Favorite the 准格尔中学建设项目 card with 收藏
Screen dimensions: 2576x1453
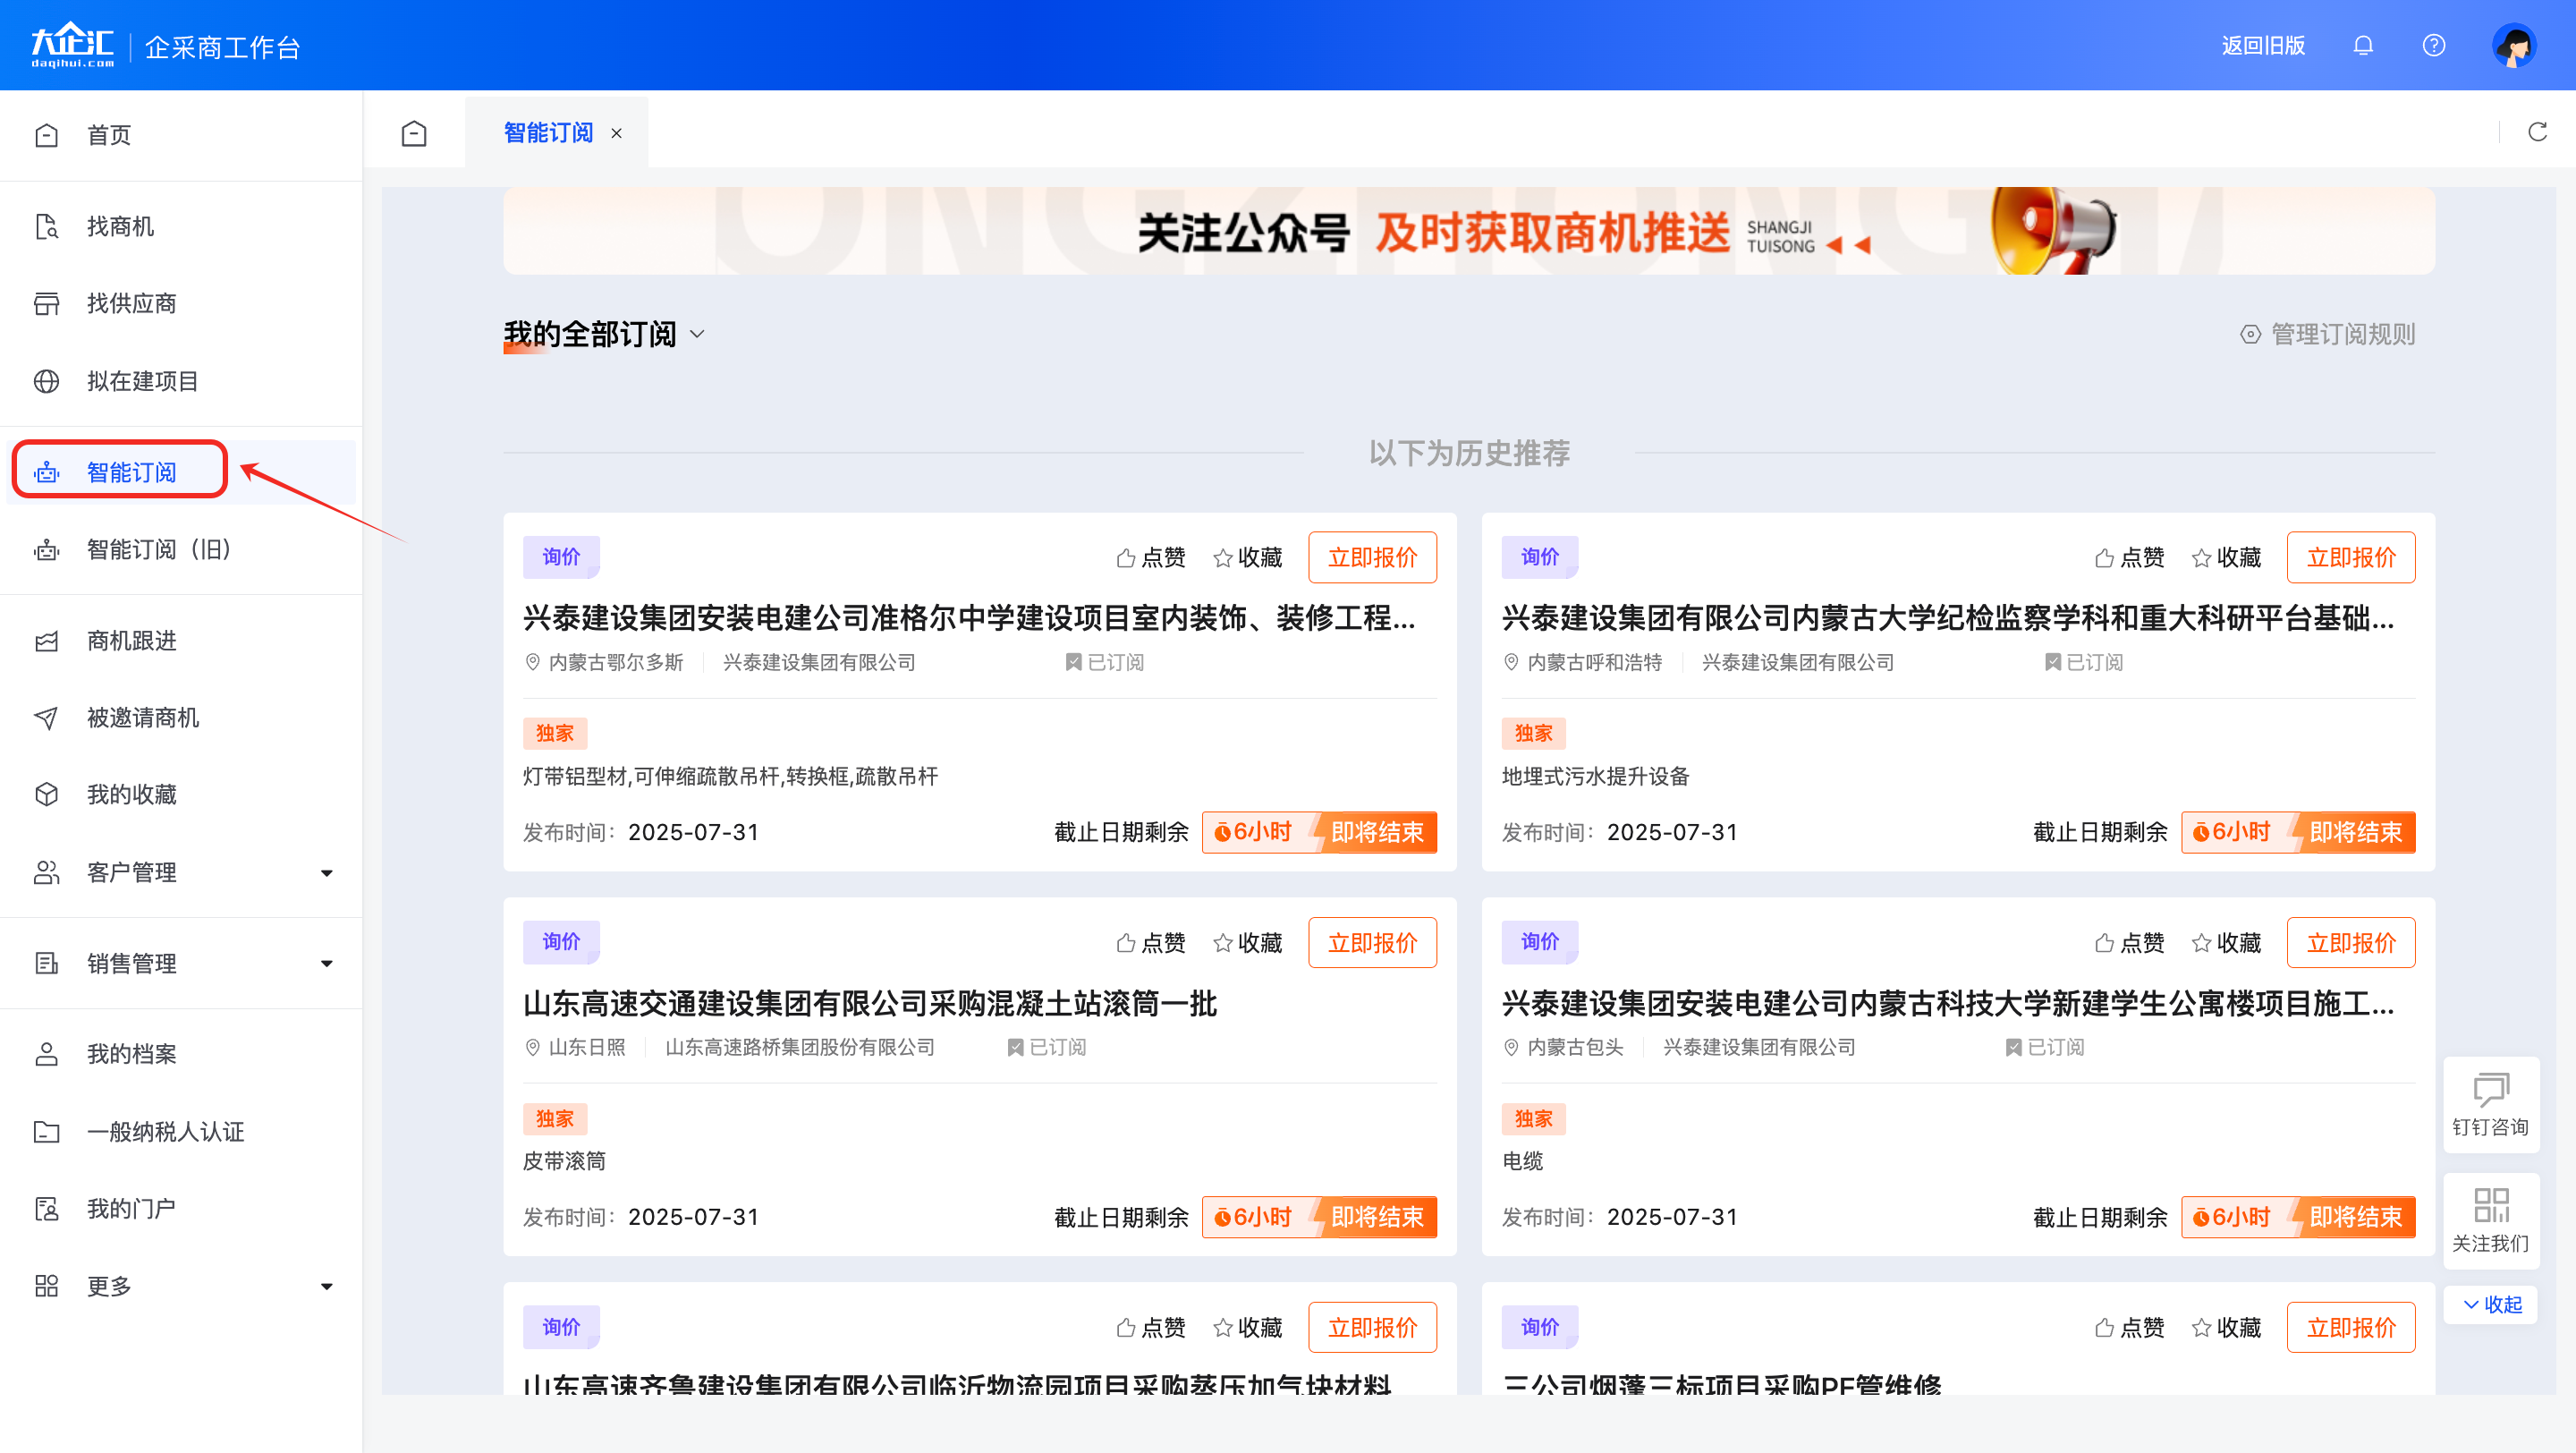(x=1247, y=557)
